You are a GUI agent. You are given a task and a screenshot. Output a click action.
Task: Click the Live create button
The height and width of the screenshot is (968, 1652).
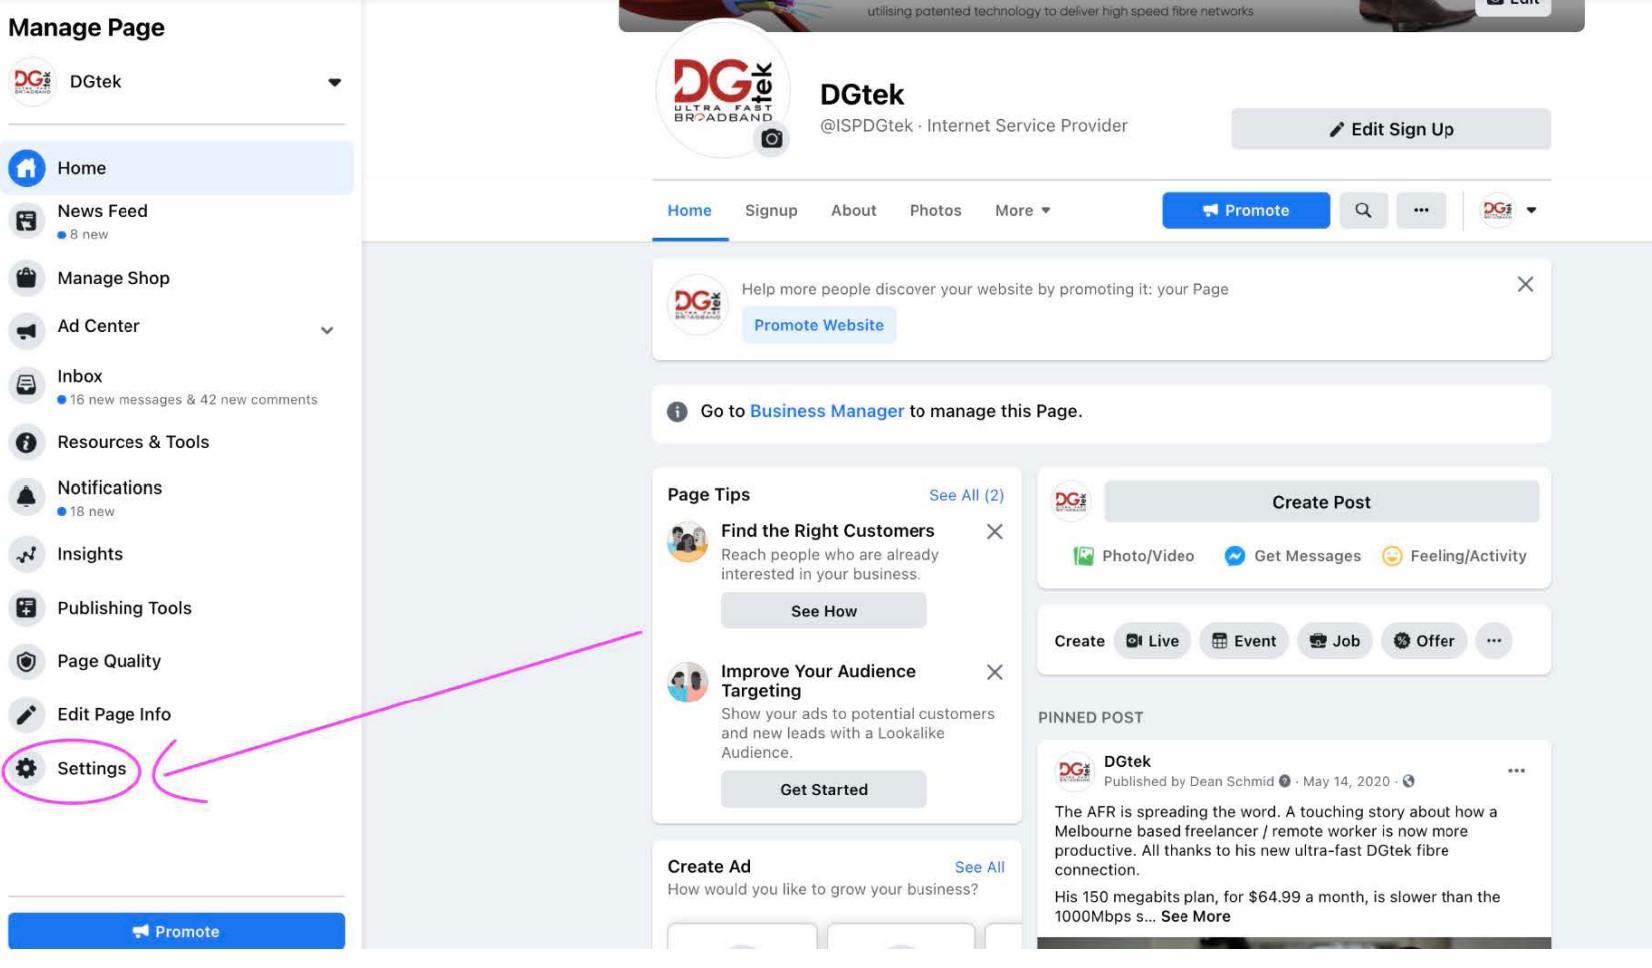point(1152,641)
